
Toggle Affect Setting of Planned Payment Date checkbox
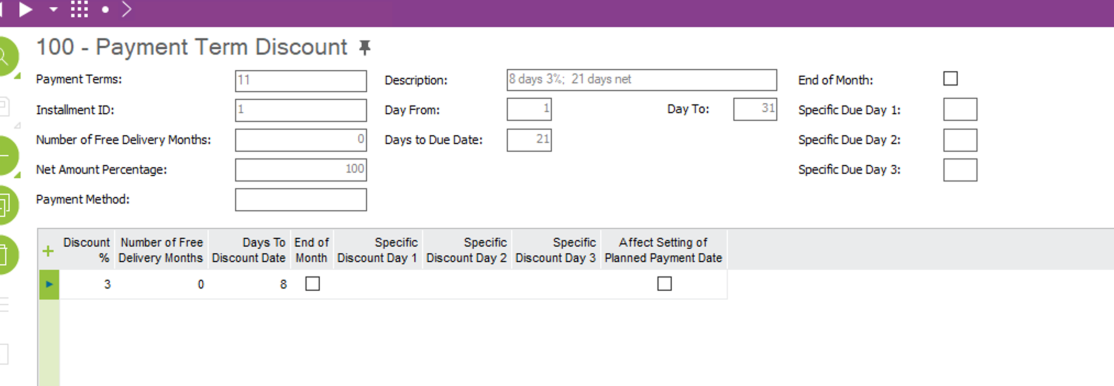pos(664,284)
